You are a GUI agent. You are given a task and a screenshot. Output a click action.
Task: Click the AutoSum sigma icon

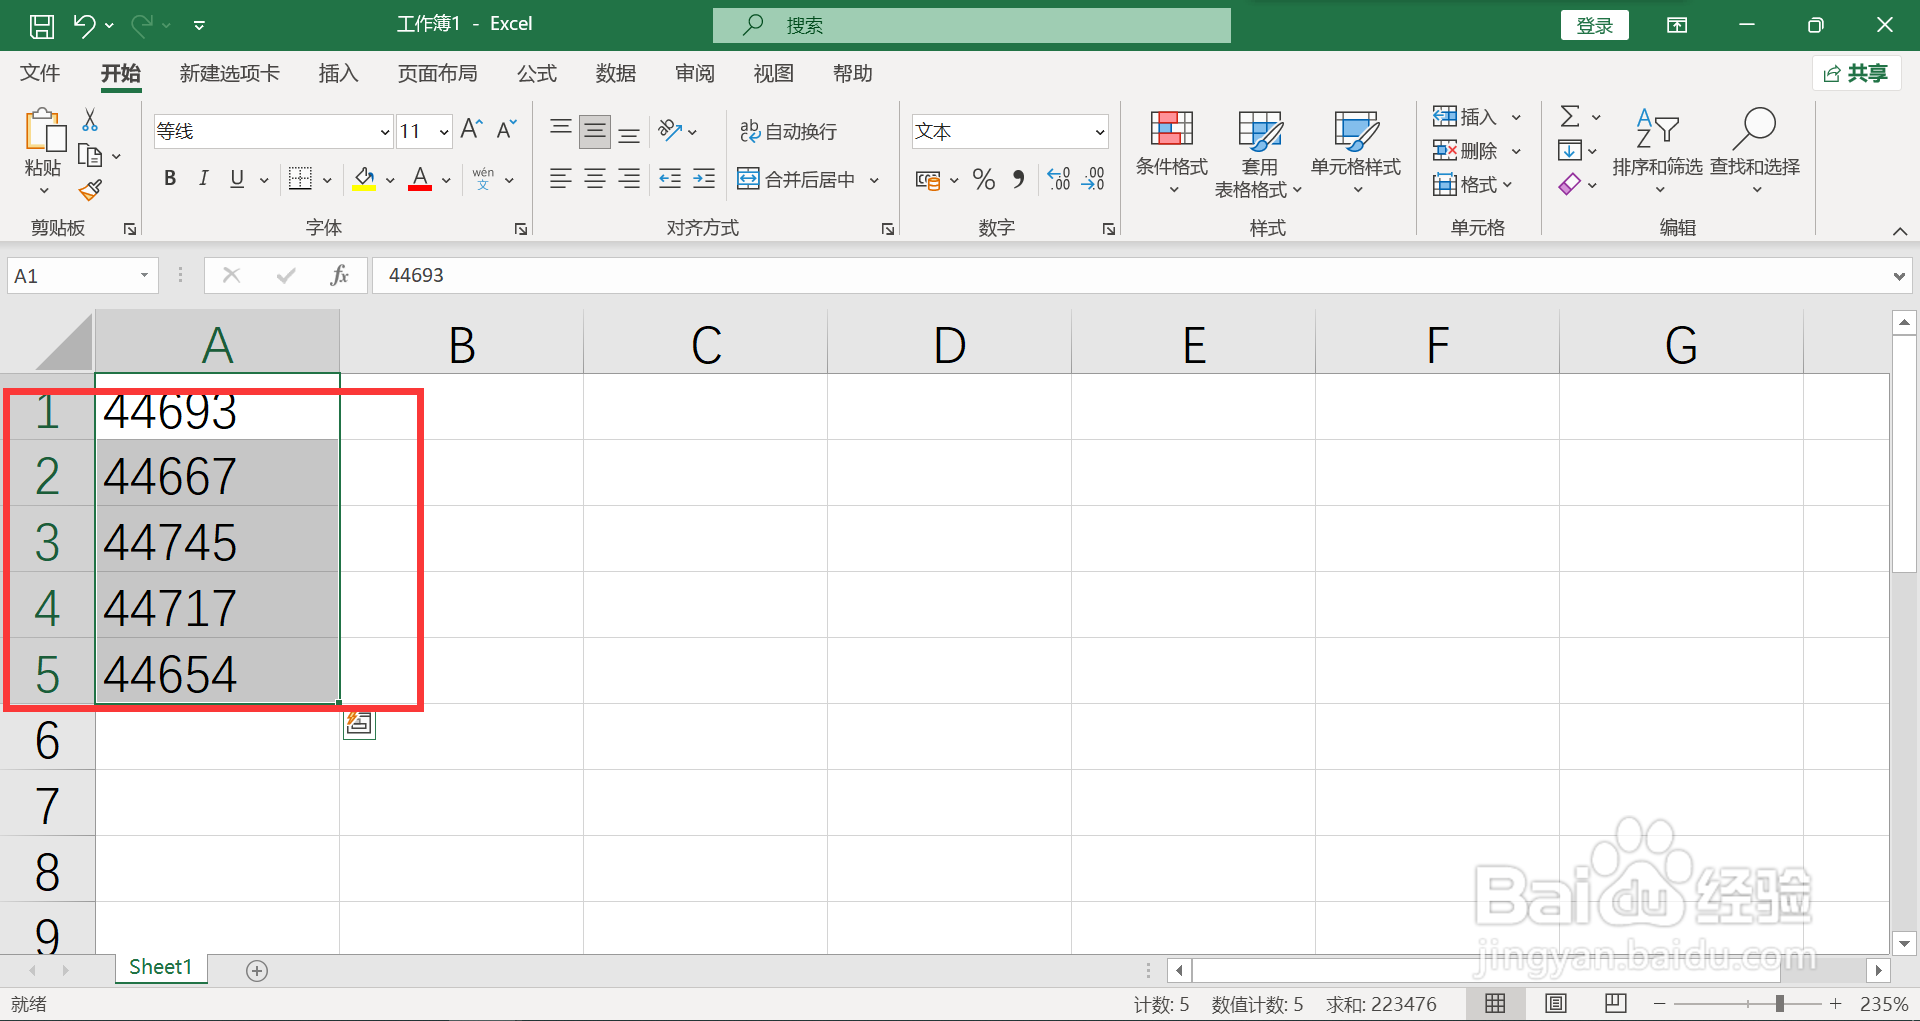click(1570, 117)
